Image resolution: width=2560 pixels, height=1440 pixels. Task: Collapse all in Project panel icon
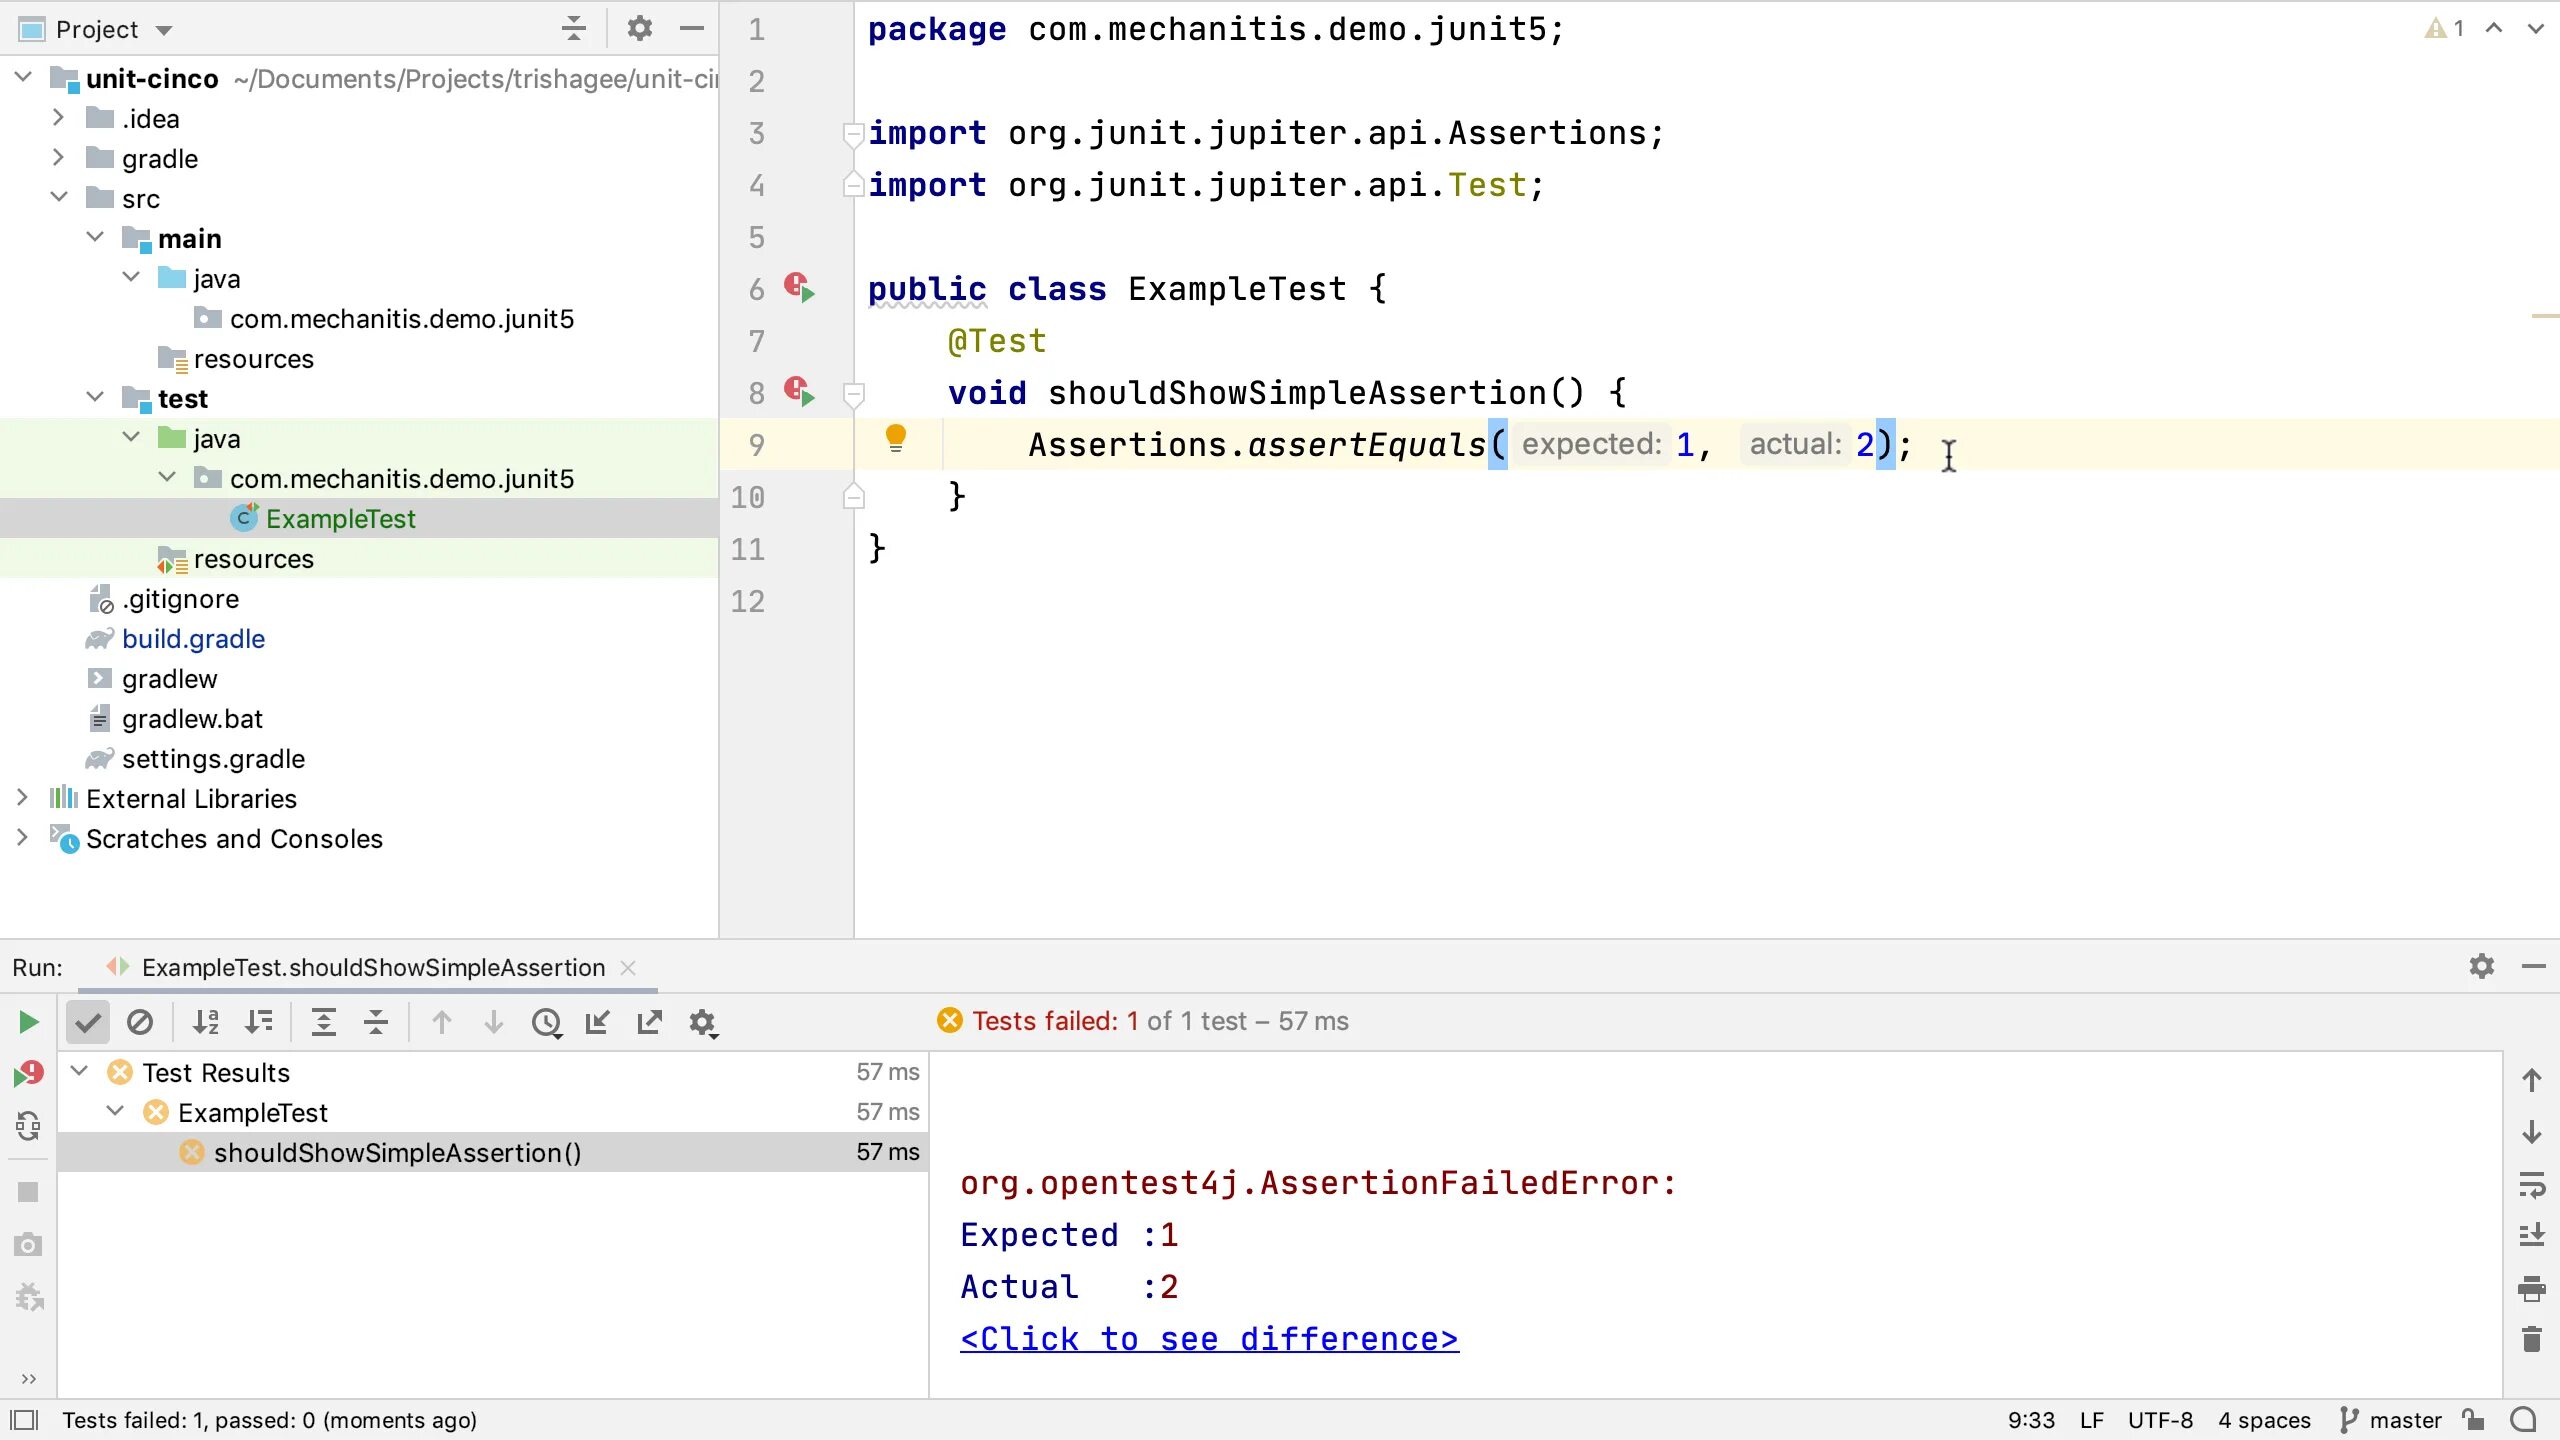tap(574, 28)
